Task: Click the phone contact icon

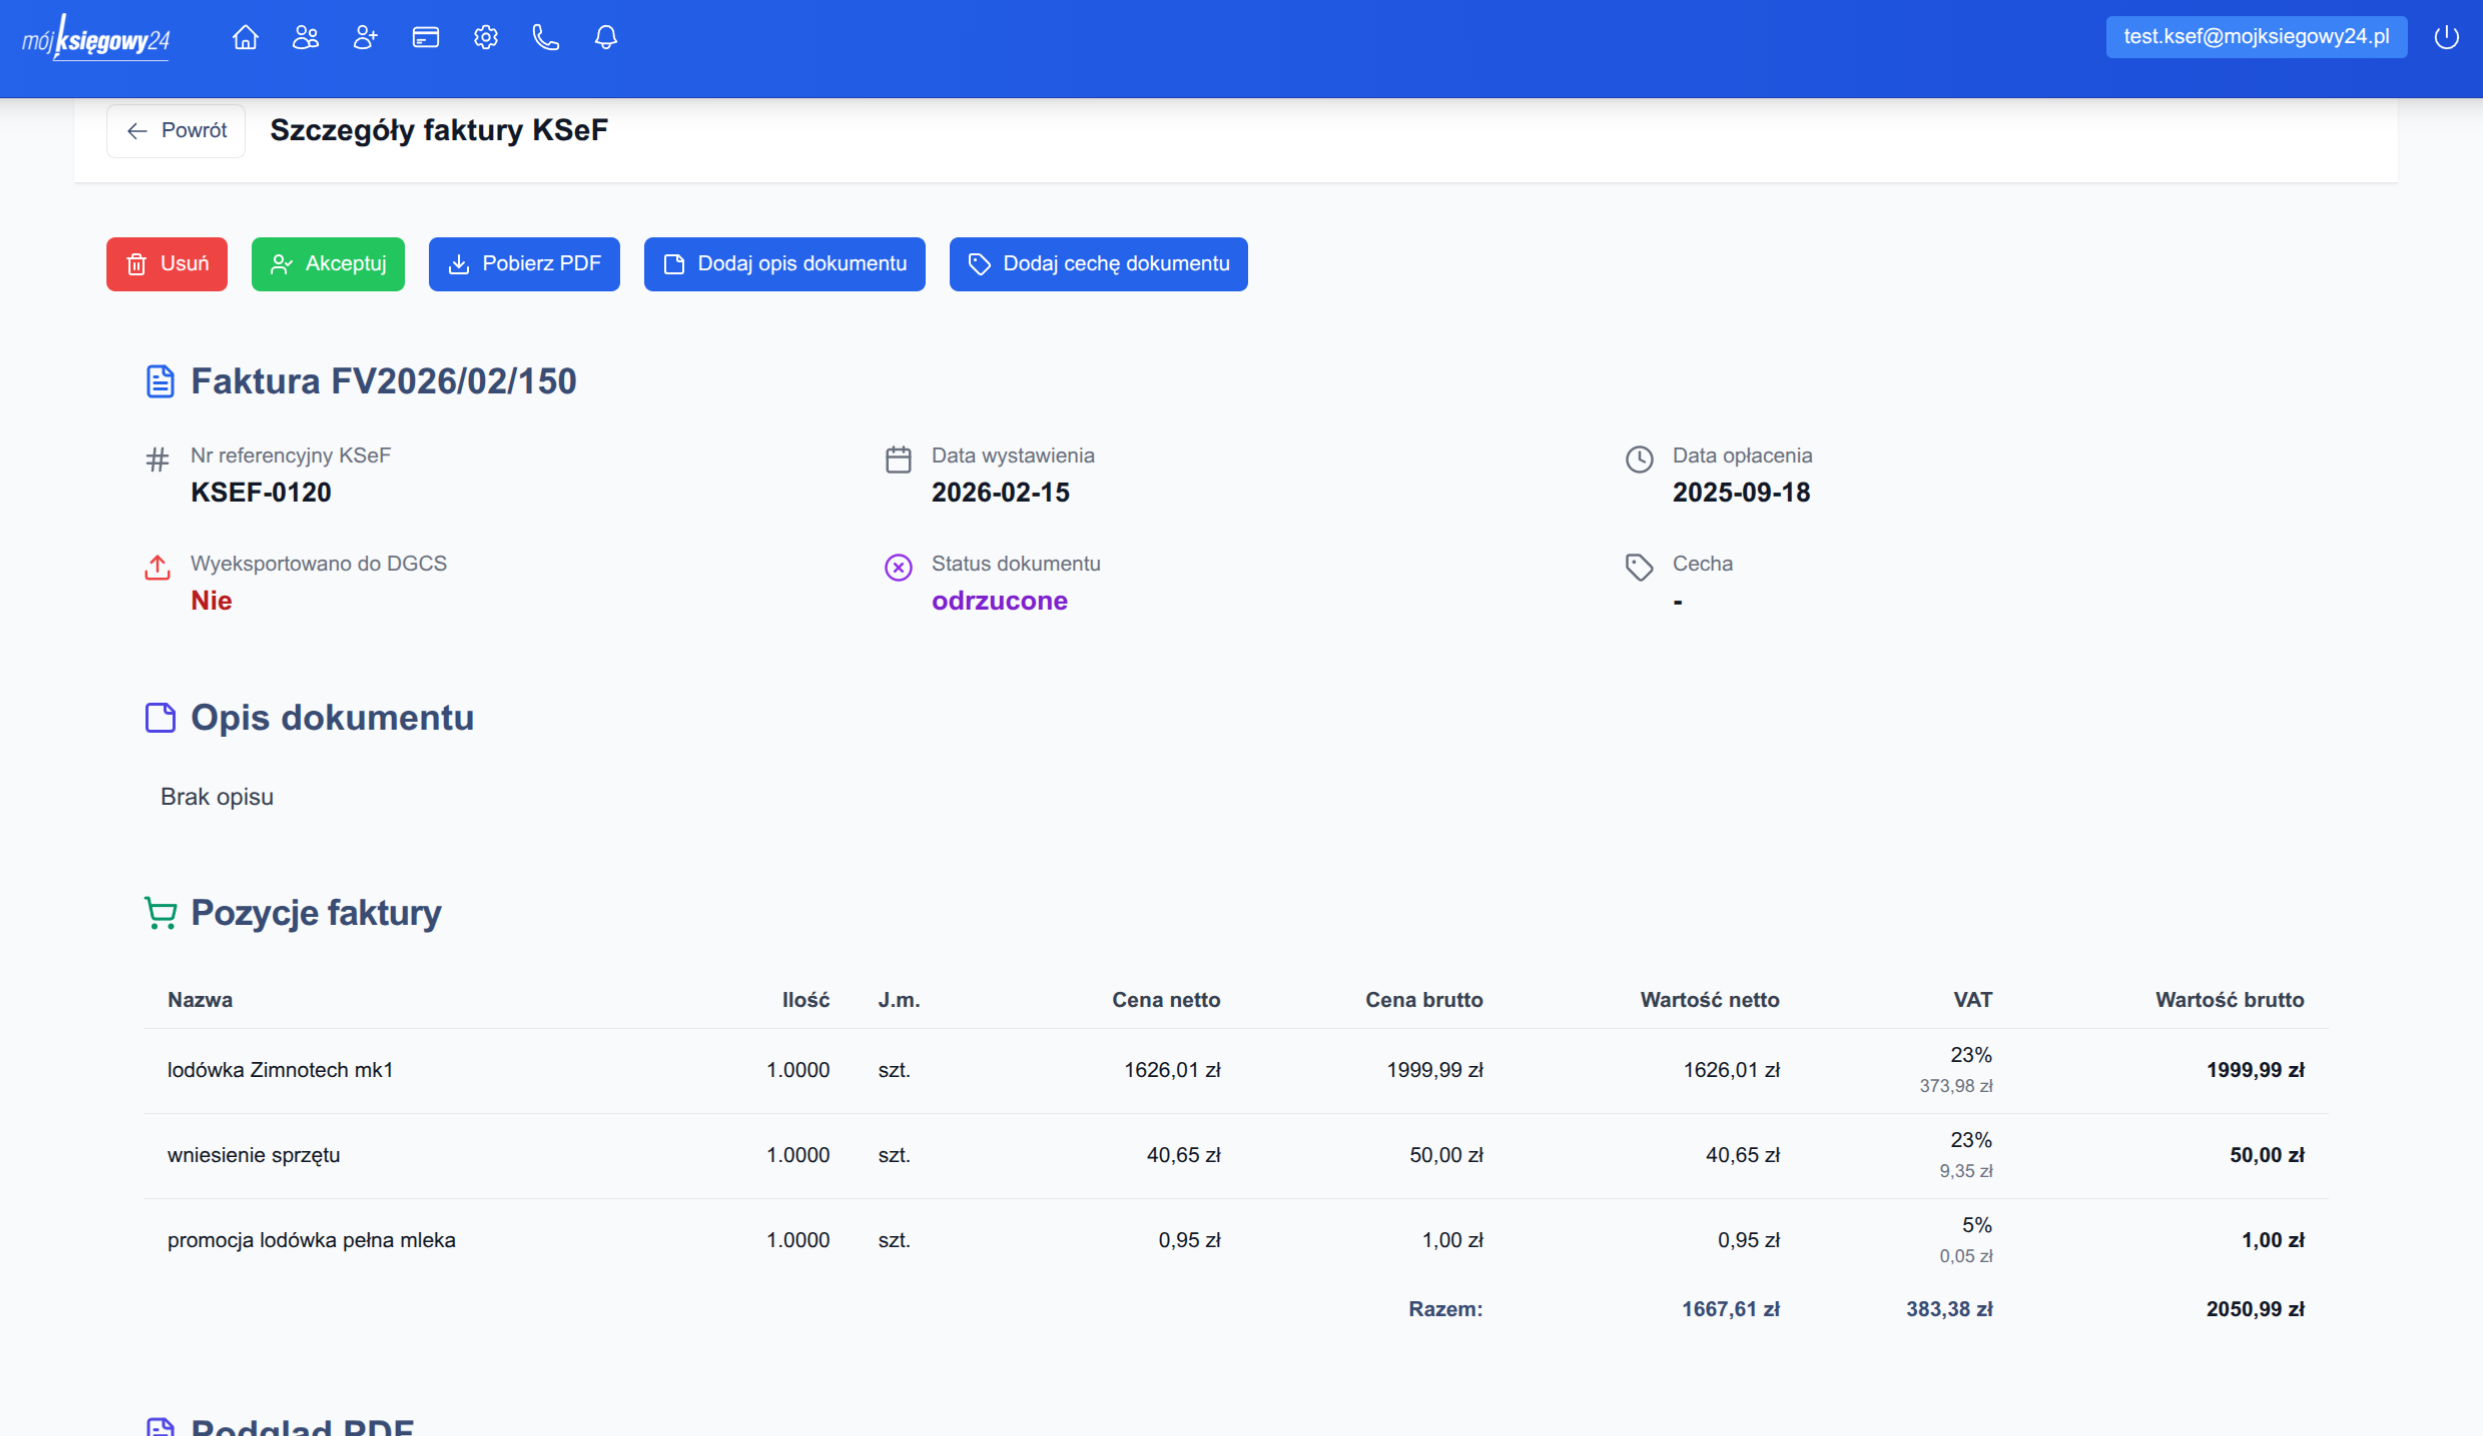Action: pyautogui.click(x=545, y=38)
